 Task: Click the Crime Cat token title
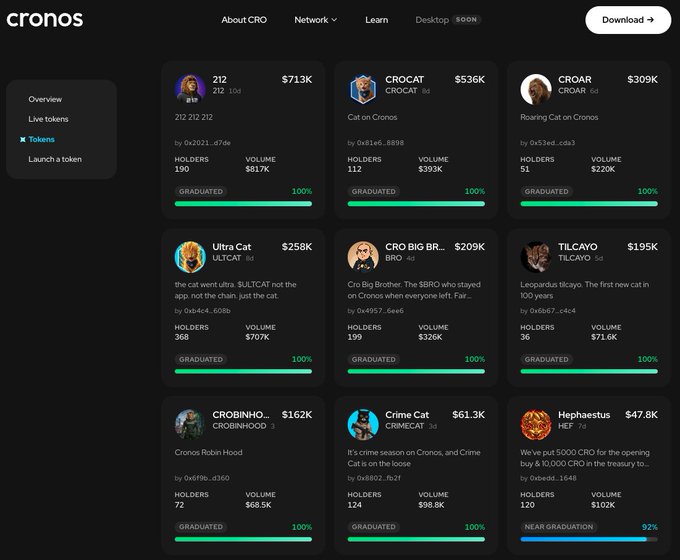tap(407, 415)
